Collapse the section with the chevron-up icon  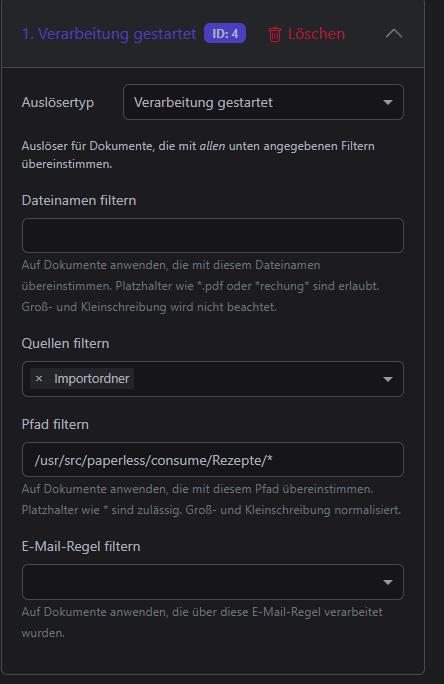(x=394, y=34)
